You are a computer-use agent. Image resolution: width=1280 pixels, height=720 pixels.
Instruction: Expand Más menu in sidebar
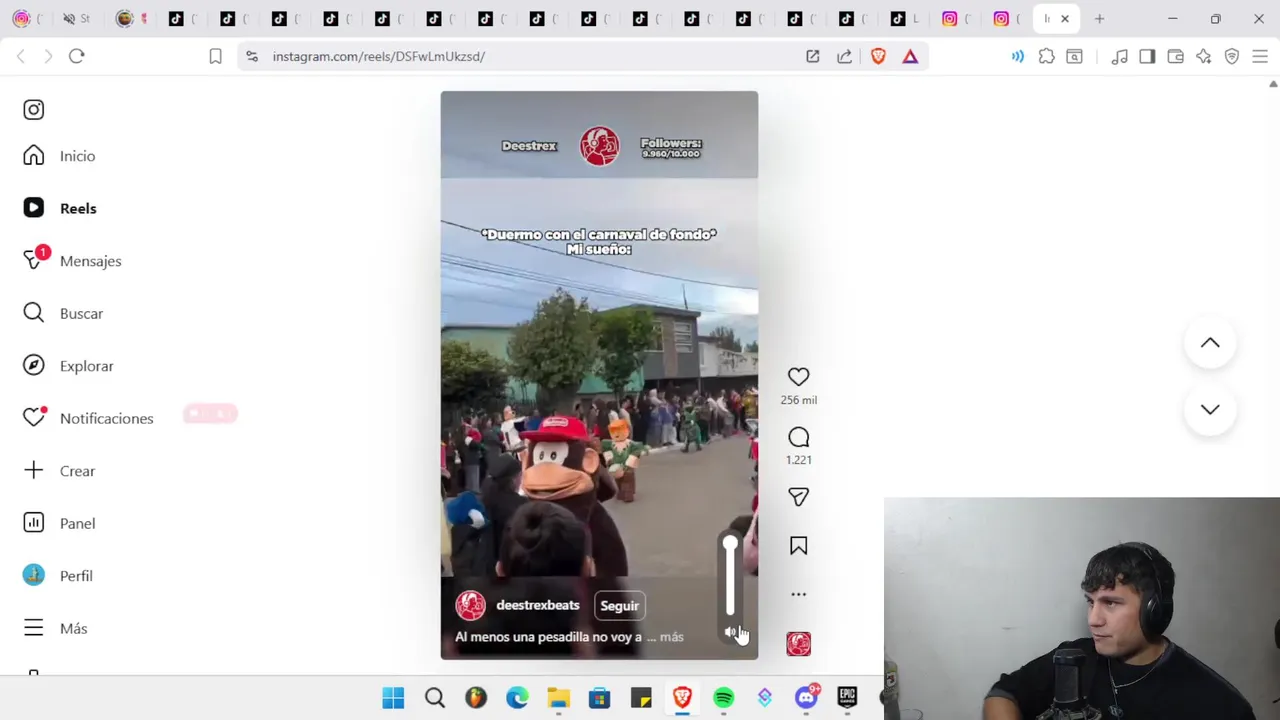pyautogui.click(x=55, y=628)
